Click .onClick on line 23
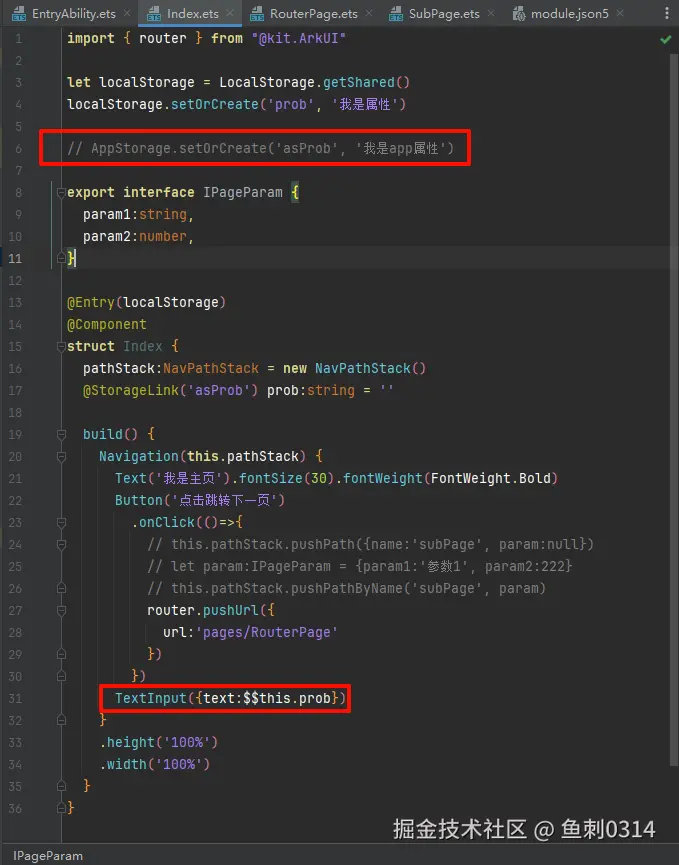The width and height of the screenshot is (679, 865). coord(163,522)
